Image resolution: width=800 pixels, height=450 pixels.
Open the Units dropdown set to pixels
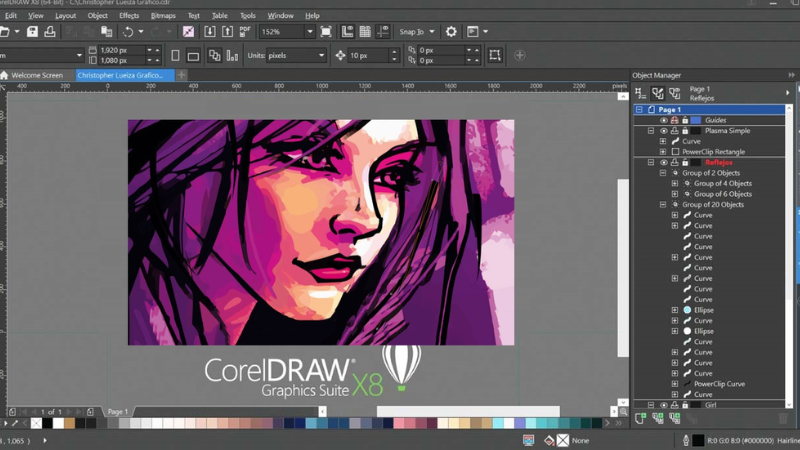(321, 55)
